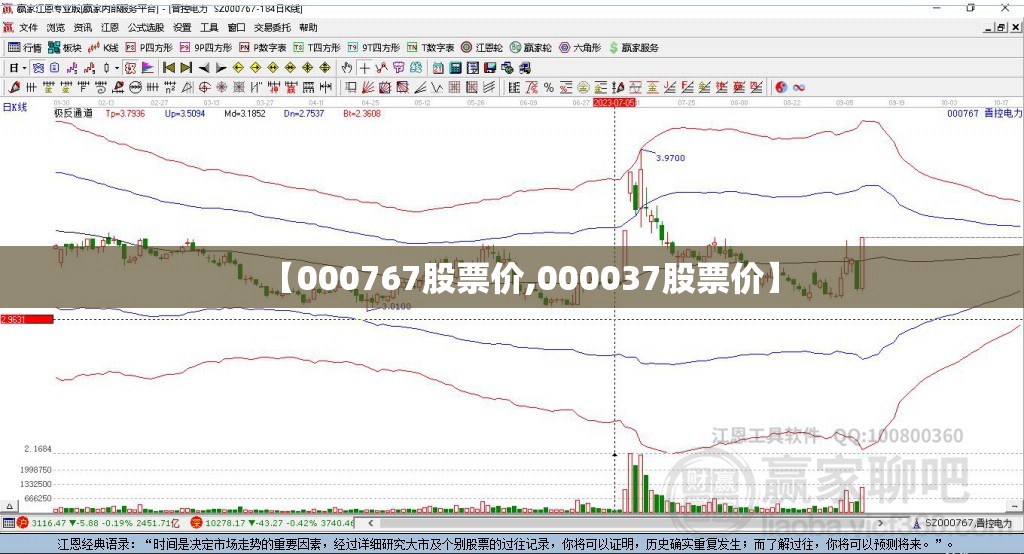The width and height of the screenshot is (1024, 554).
Task: Click the Dn=2.7537 indicator value
Action: pyautogui.click(x=304, y=114)
